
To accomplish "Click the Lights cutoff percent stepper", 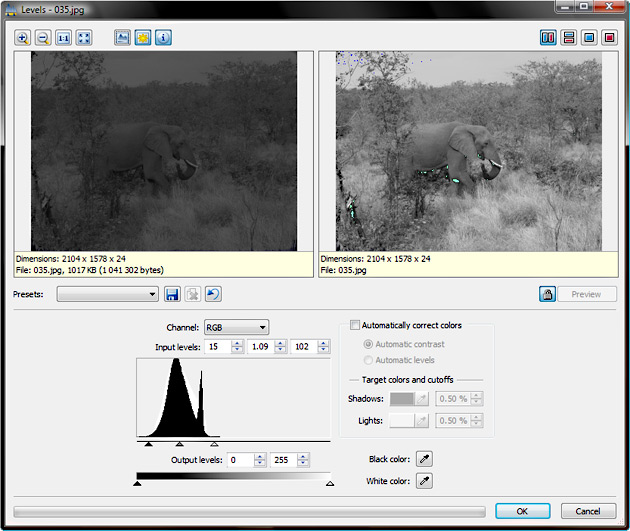I will [476, 421].
